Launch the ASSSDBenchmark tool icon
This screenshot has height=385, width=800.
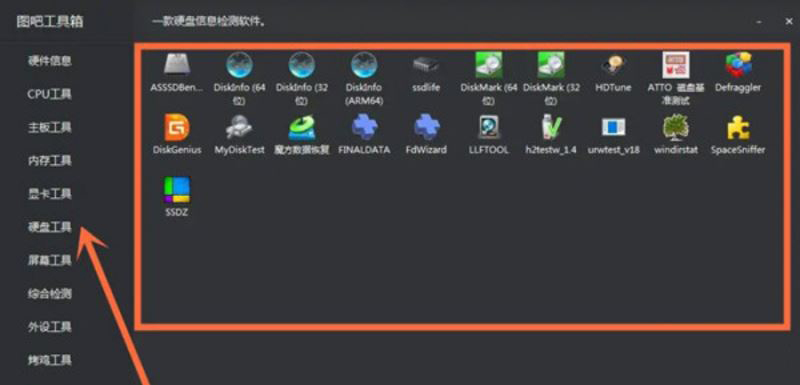coord(177,65)
